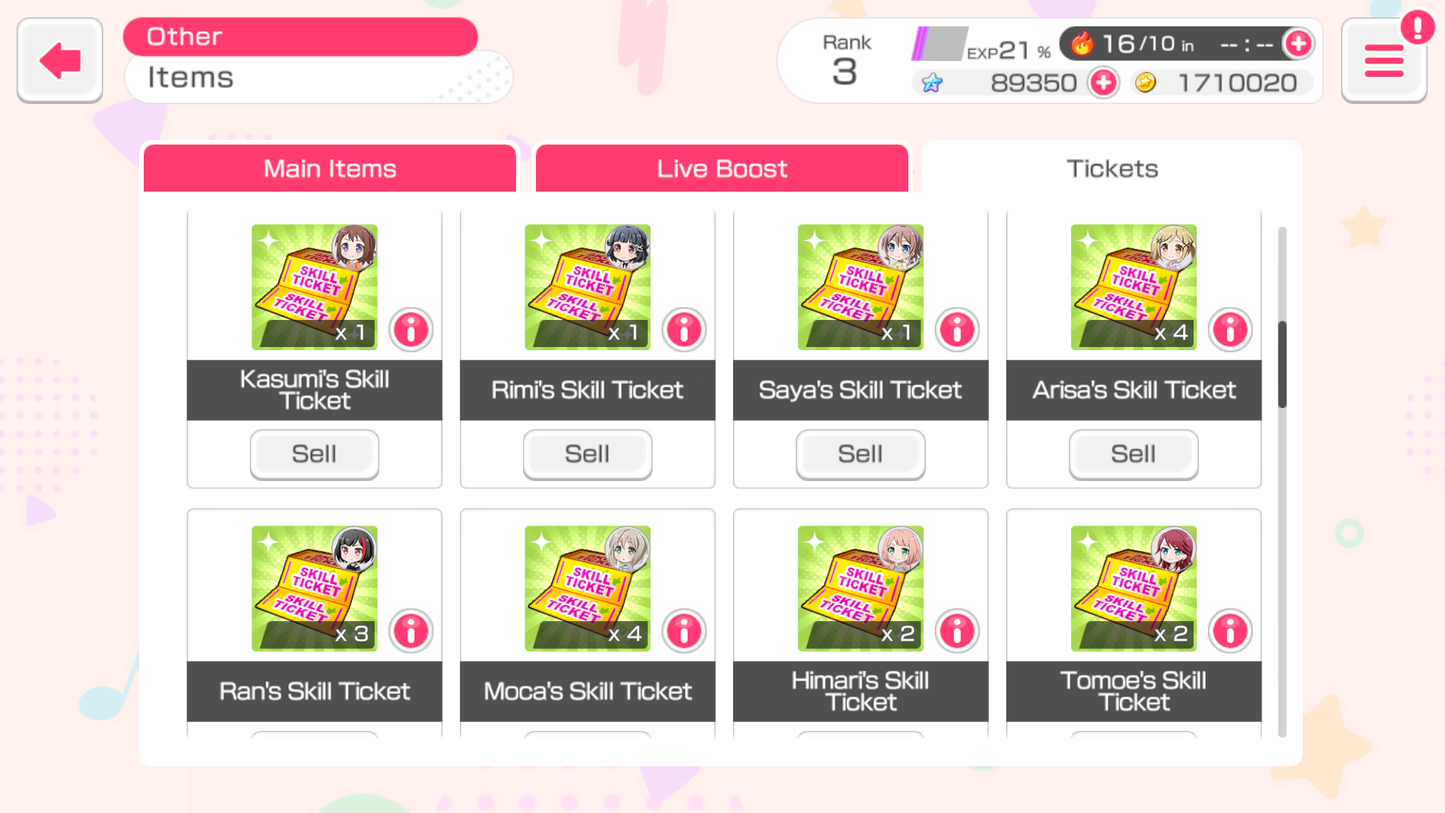
Task: View info for Arisa's Skill Ticket
Action: 1230,330
